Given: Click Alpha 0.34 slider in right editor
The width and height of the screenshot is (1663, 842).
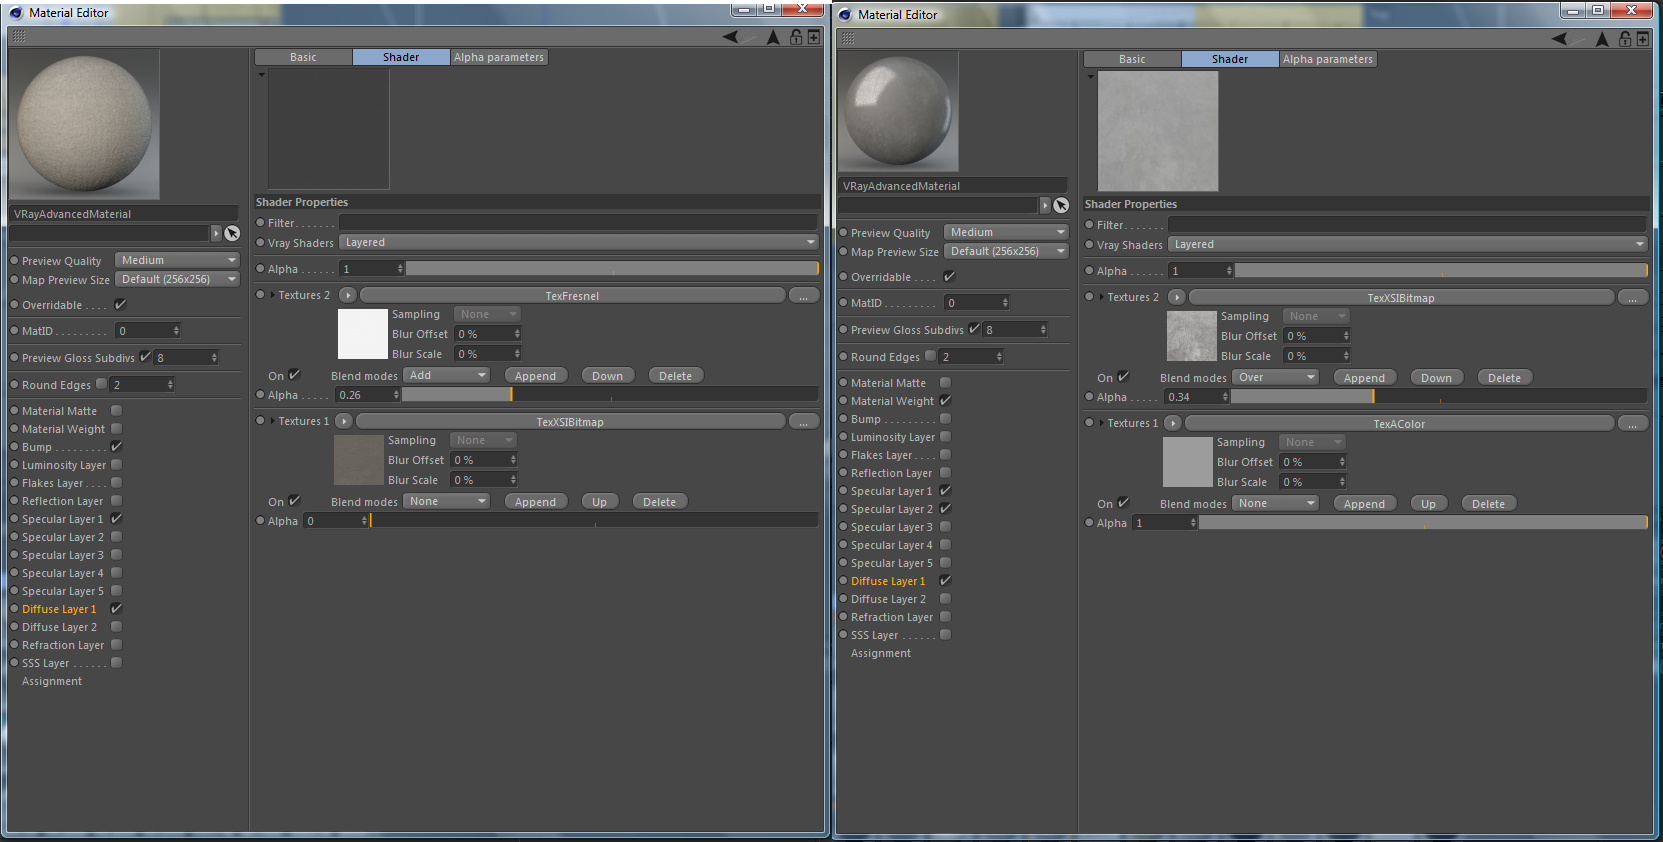Looking at the screenshot, I should tap(1439, 397).
